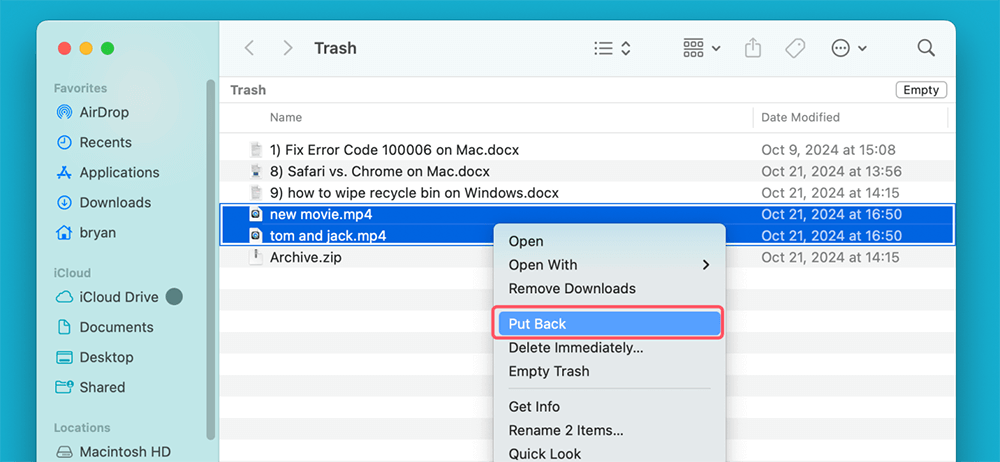
Task: Click the Shared folder icon
Action: pos(64,387)
